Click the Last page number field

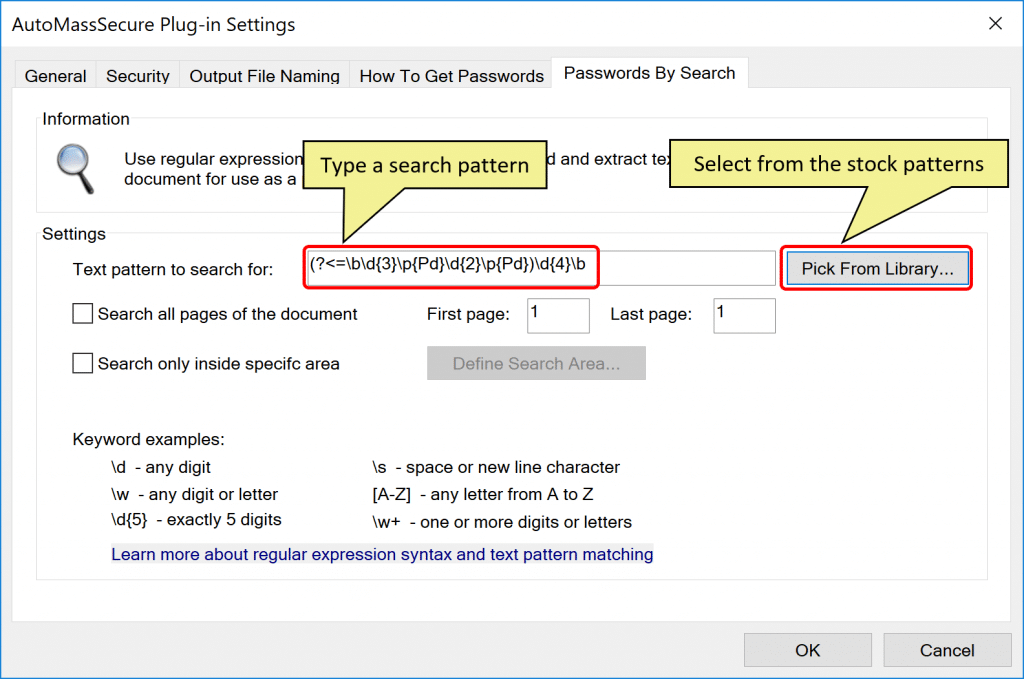pos(744,316)
